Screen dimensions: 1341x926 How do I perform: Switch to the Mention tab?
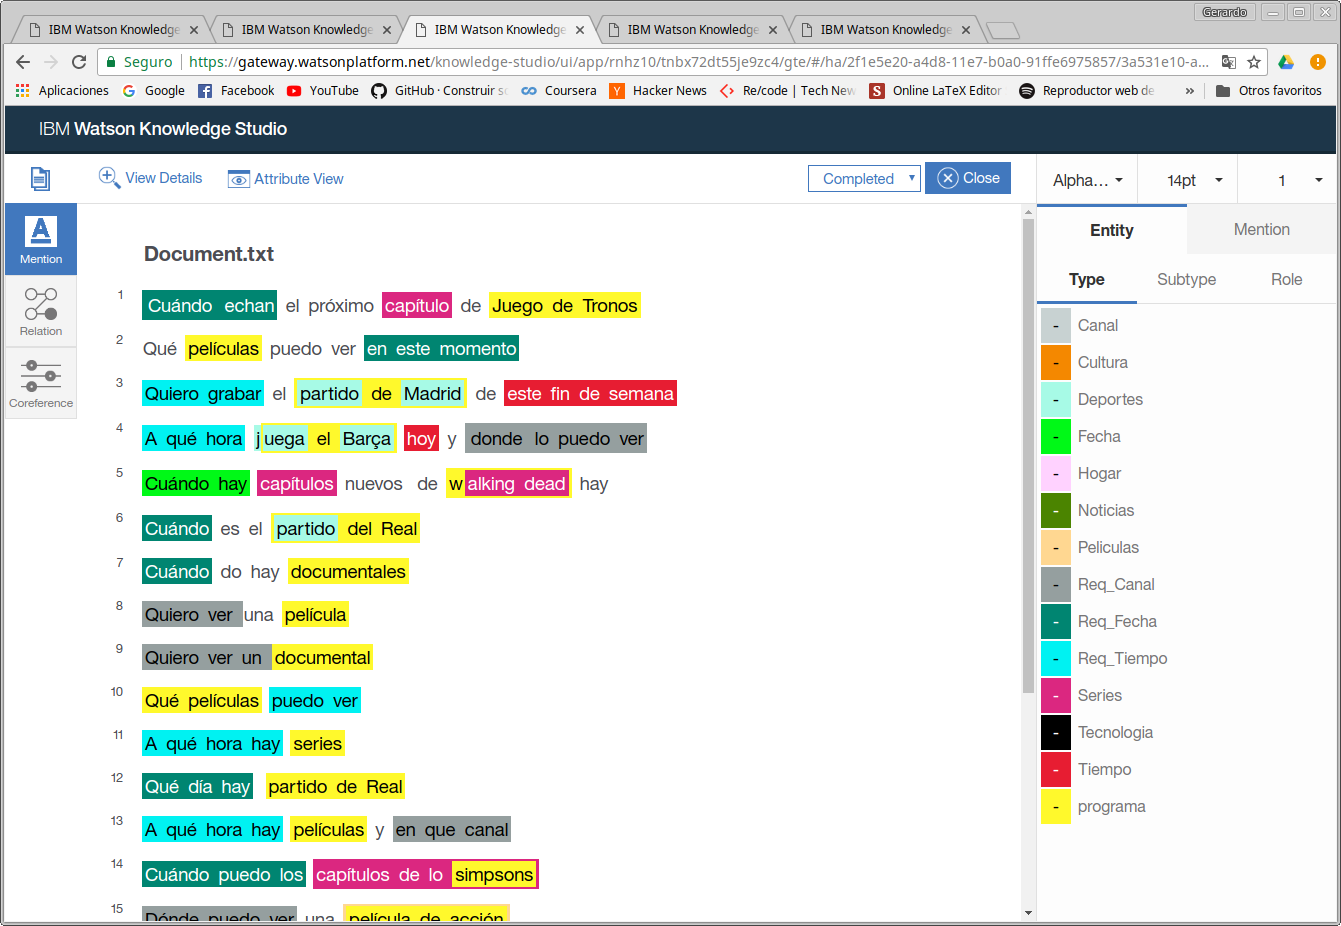pos(1262,229)
